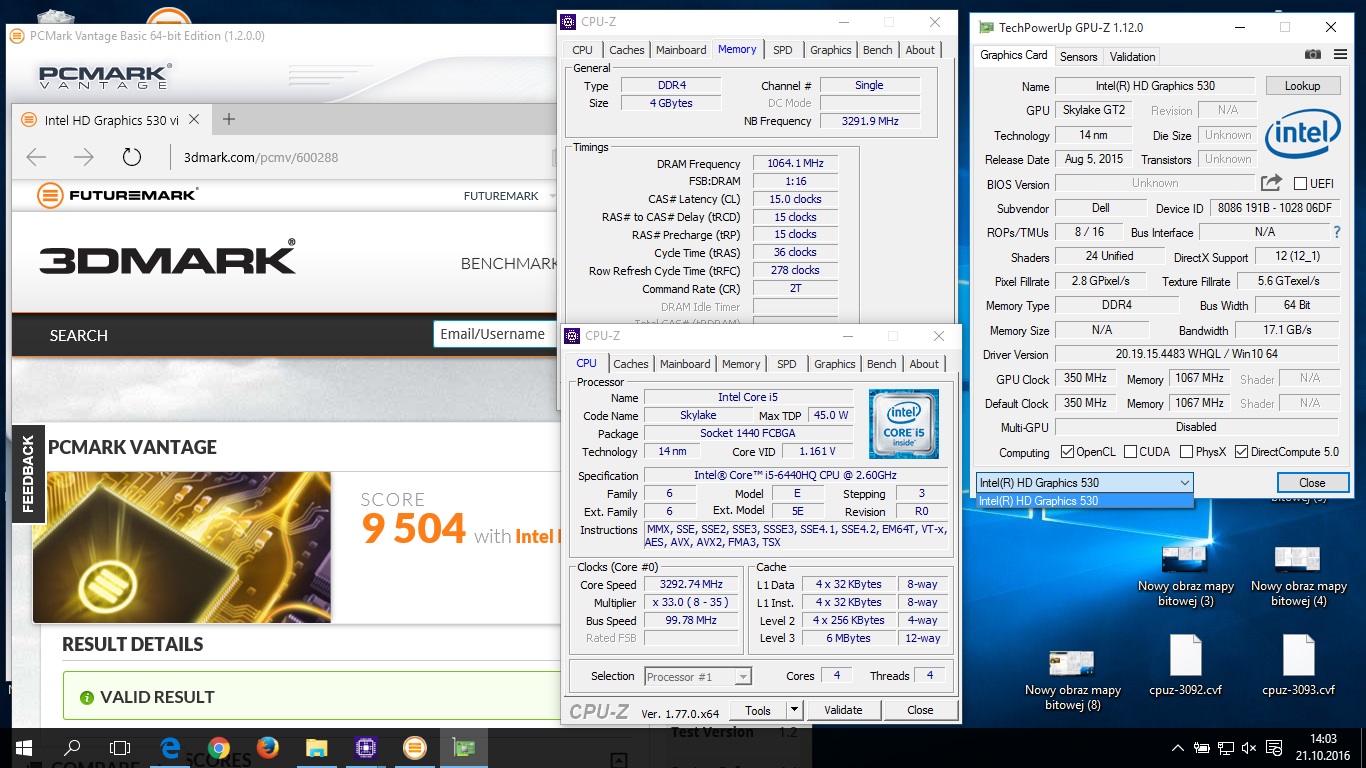Switch to CPU-Z taskbar icon

tap(365, 747)
